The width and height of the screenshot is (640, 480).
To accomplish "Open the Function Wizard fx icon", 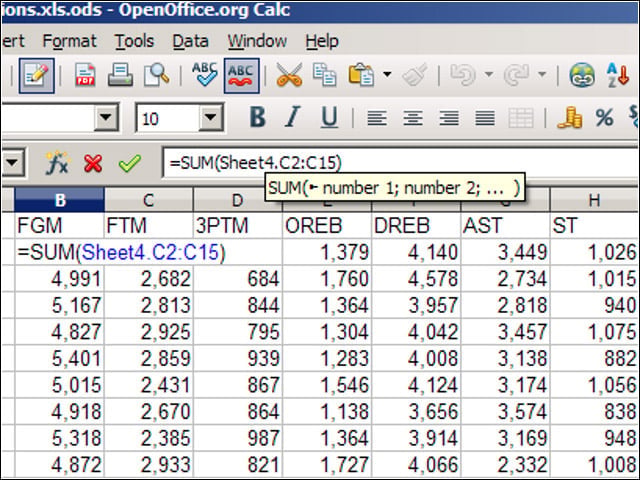I will 57,163.
